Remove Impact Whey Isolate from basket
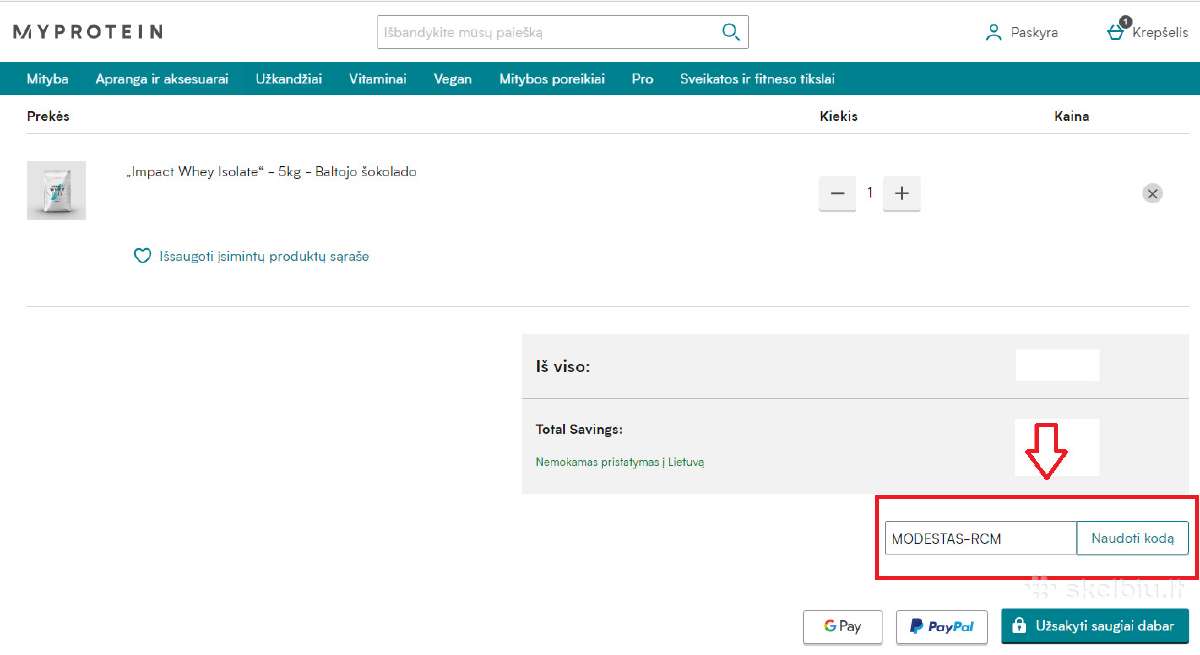Image resolution: width=1200 pixels, height=655 pixels. tap(1152, 193)
